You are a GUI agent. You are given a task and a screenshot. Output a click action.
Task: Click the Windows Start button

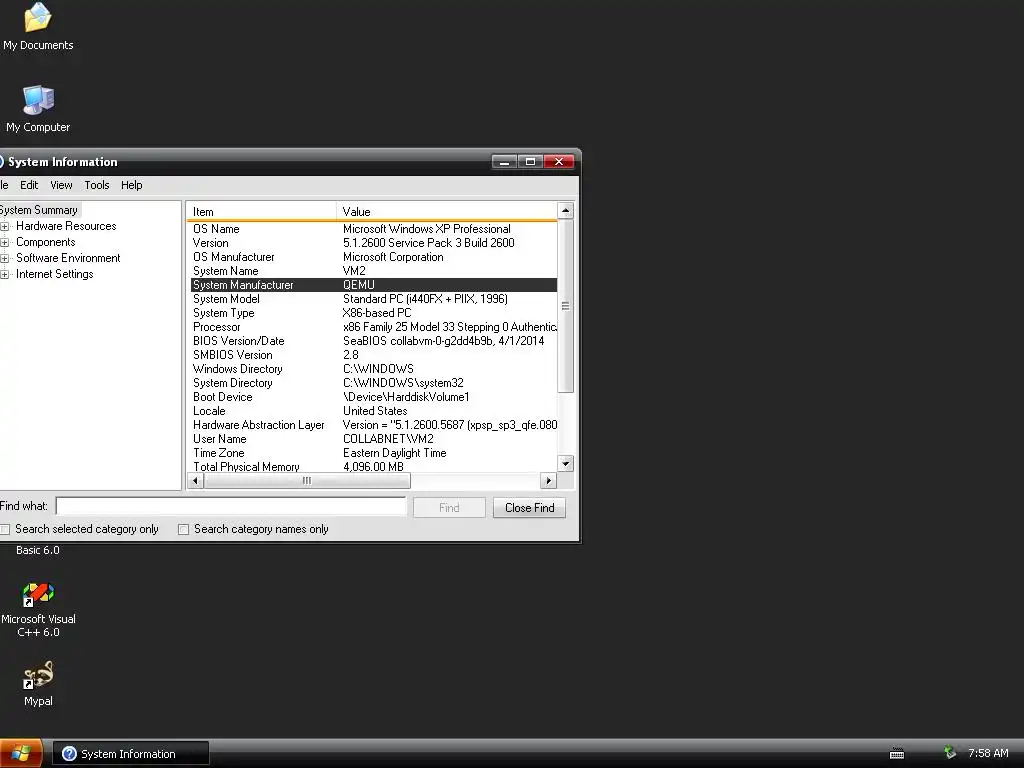point(21,754)
